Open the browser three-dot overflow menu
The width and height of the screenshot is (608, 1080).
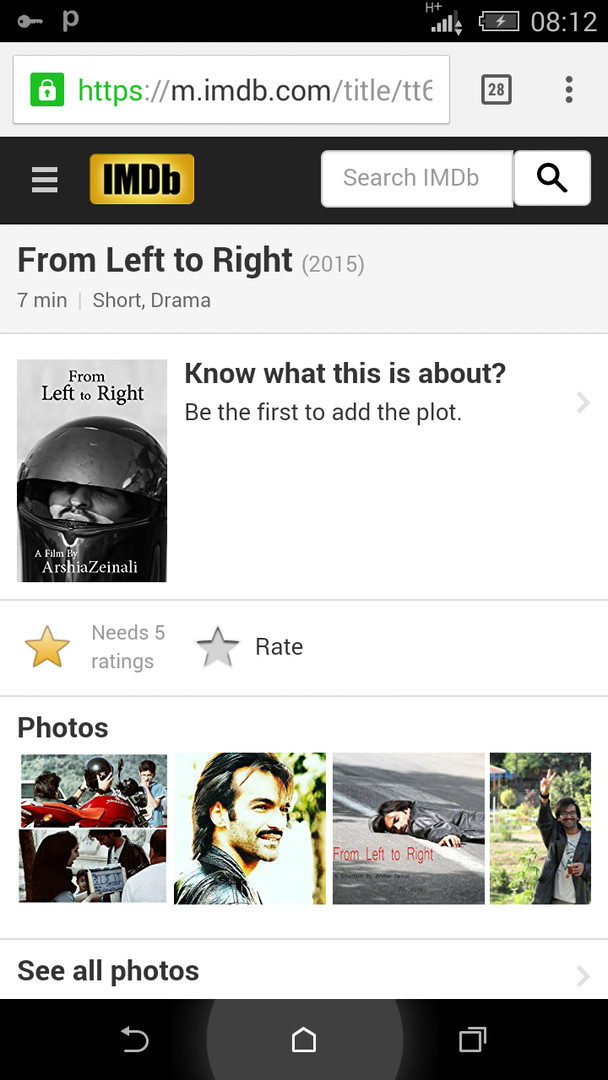(x=569, y=90)
